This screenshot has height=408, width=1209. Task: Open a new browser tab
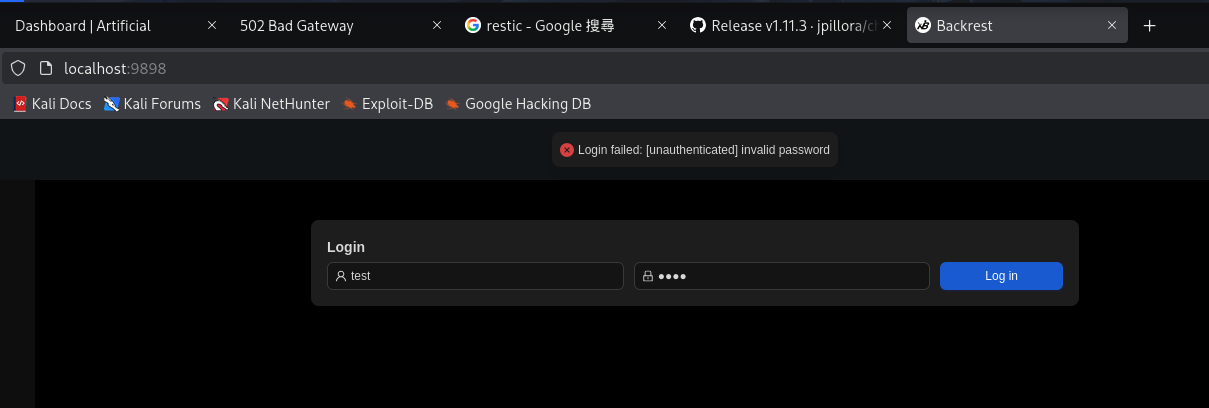tap(1150, 26)
